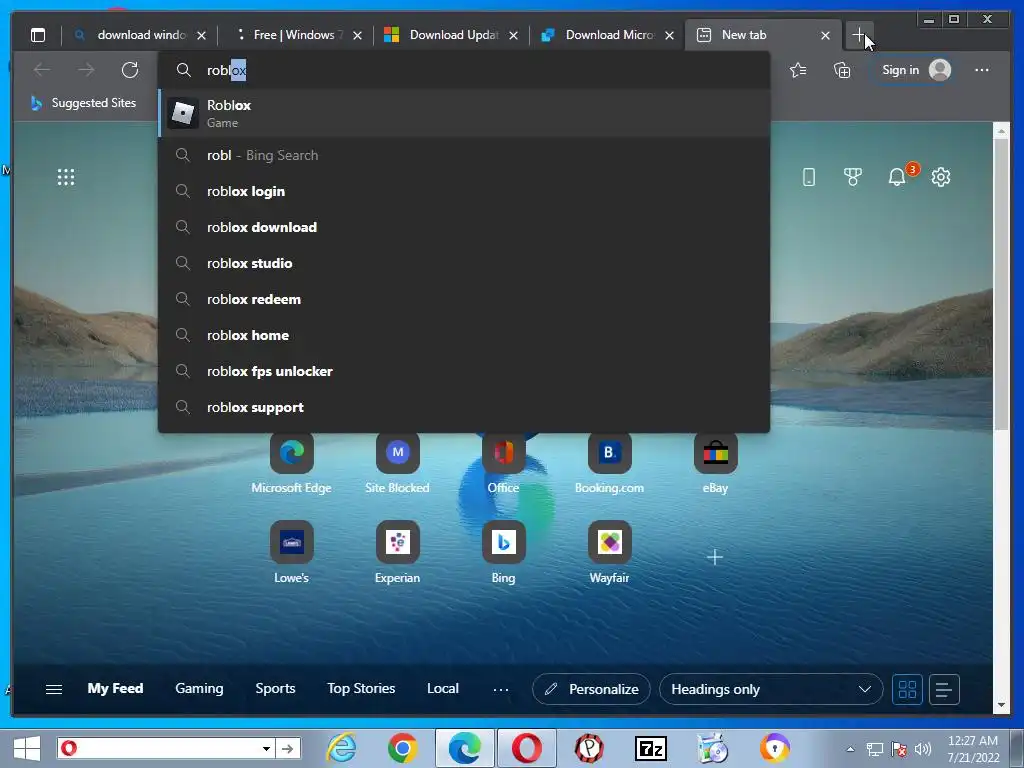This screenshot has height=768, width=1024.
Task: Select 'robl - Bing Search' suggestion
Action: 464,155
